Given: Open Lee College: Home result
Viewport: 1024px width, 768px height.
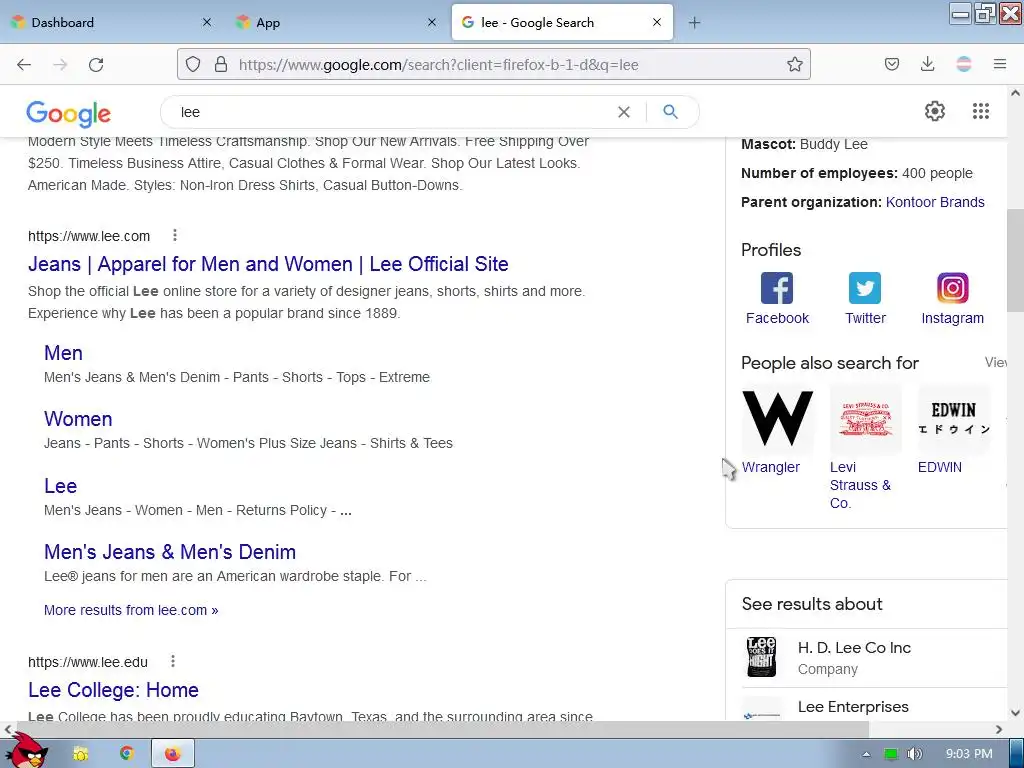Looking at the screenshot, I should pyautogui.click(x=113, y=690).
